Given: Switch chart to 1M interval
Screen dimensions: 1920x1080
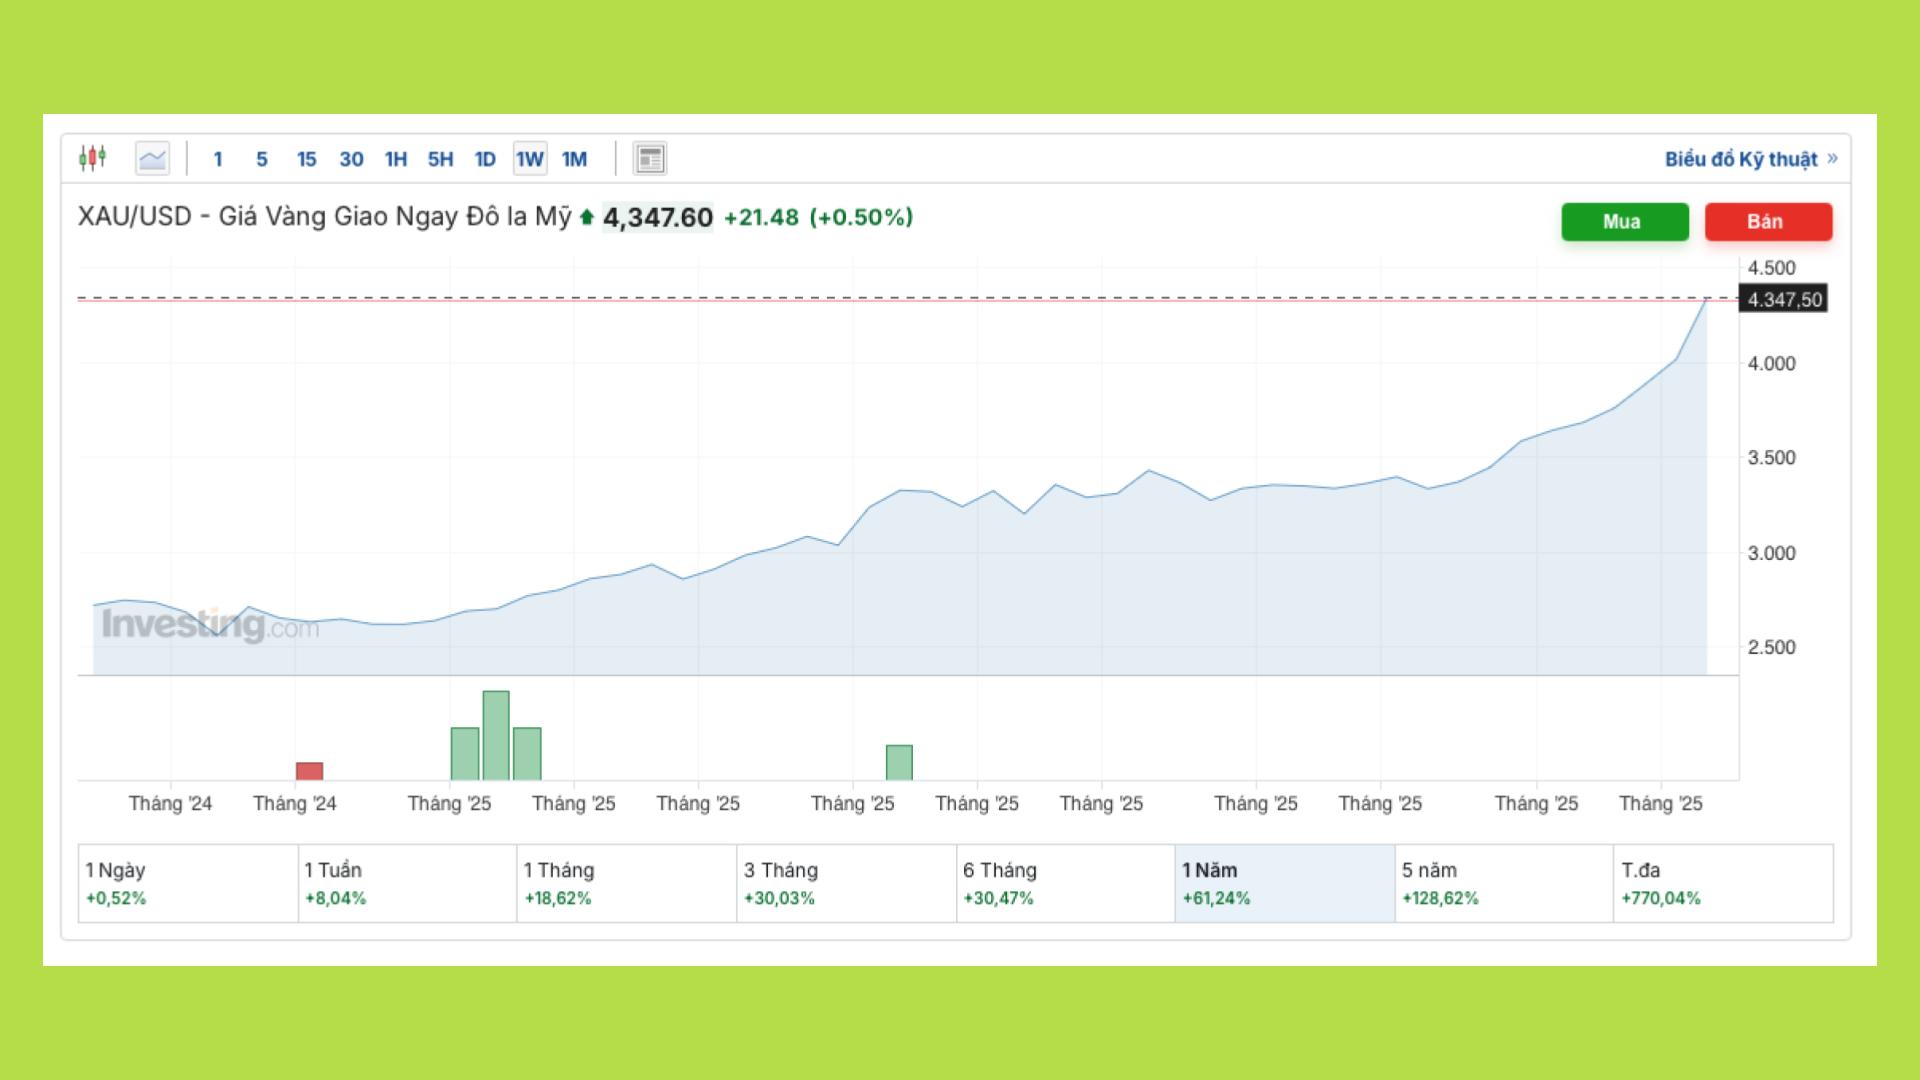Looking at the screenshot, I should 574,159.
